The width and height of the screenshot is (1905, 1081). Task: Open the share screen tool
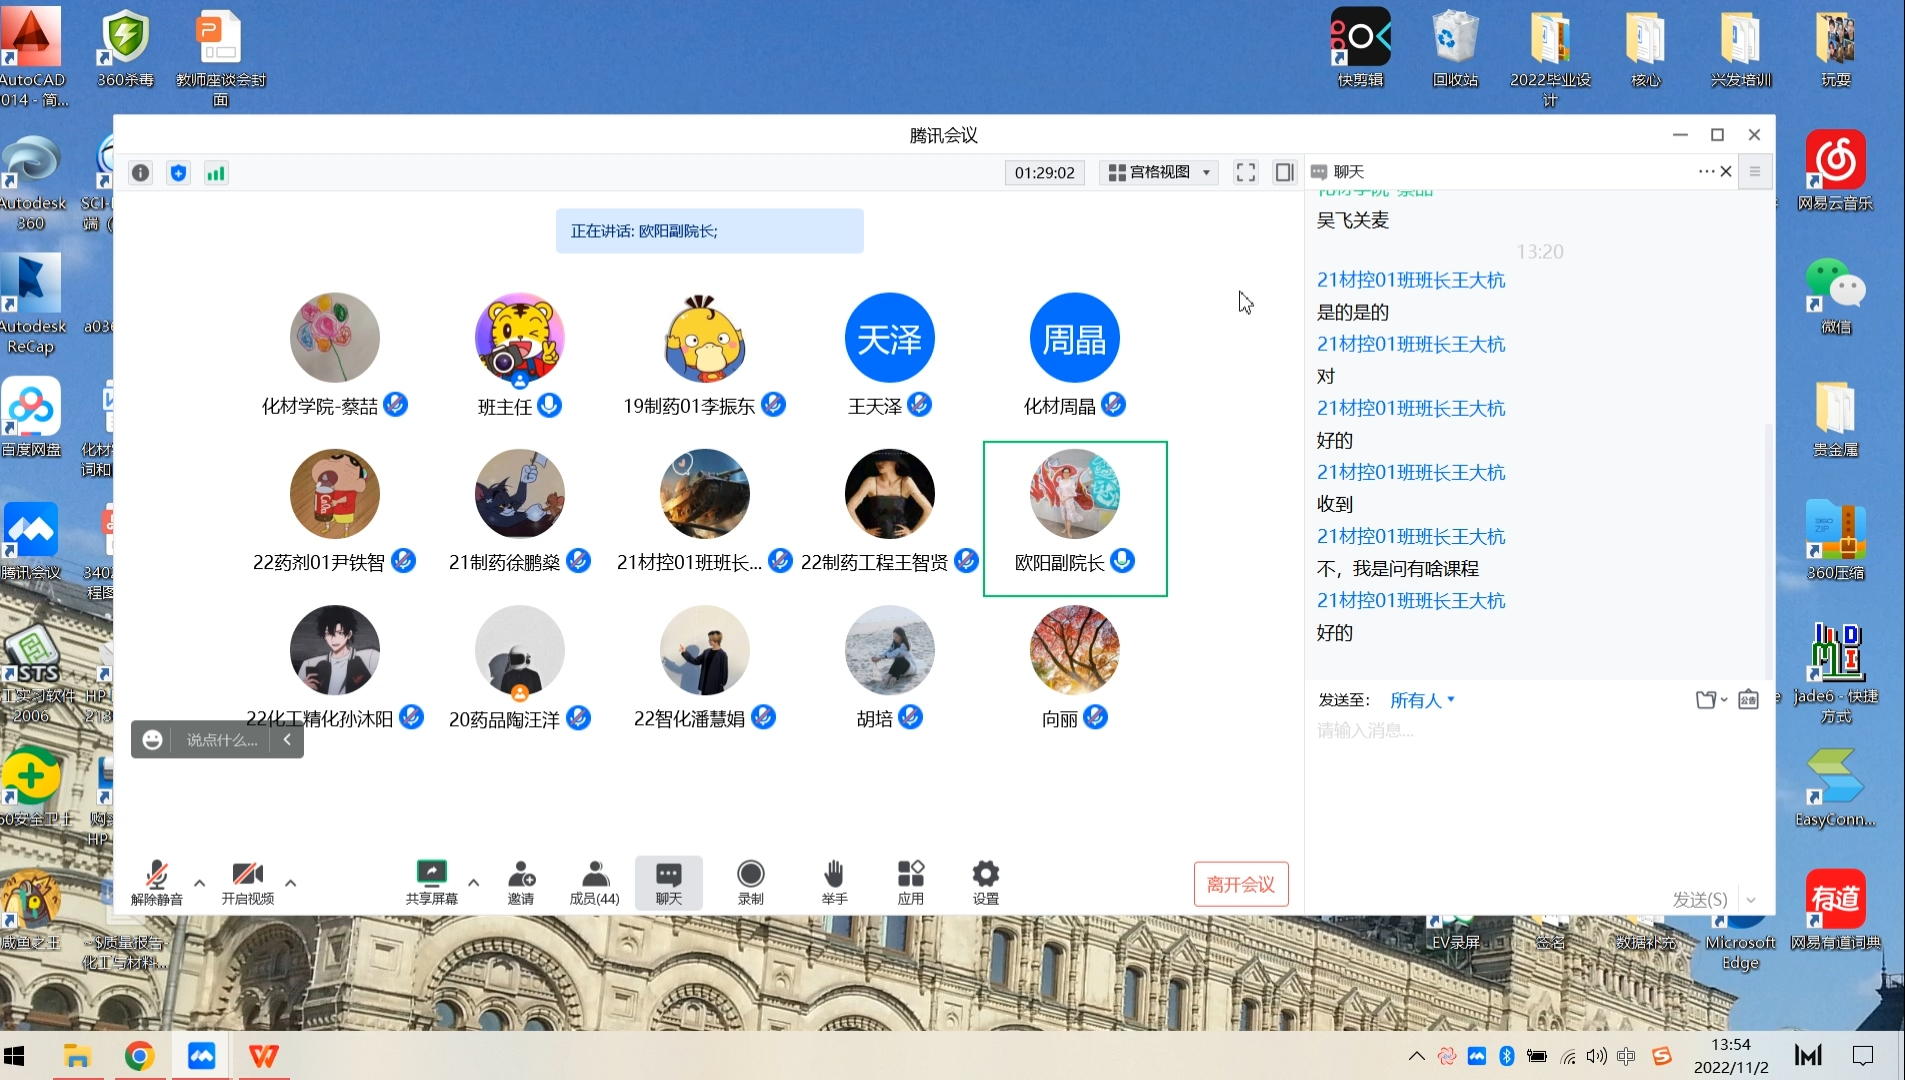point(431,882)
